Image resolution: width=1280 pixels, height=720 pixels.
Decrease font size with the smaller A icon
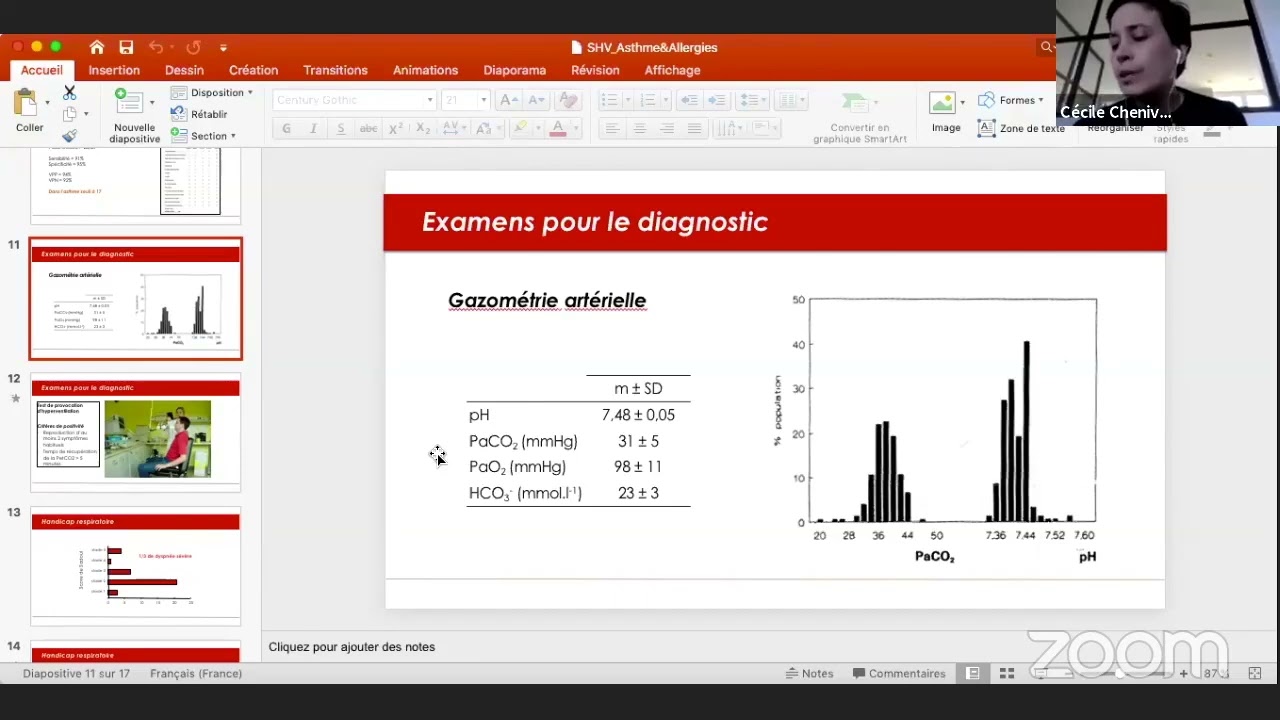pos(537,100)
